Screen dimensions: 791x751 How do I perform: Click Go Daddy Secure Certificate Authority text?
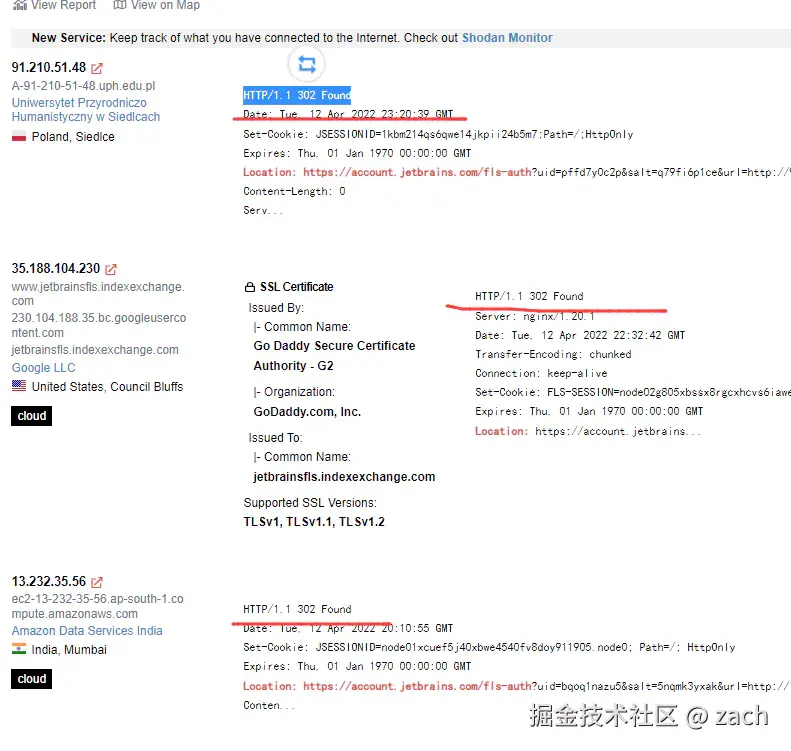334,356
